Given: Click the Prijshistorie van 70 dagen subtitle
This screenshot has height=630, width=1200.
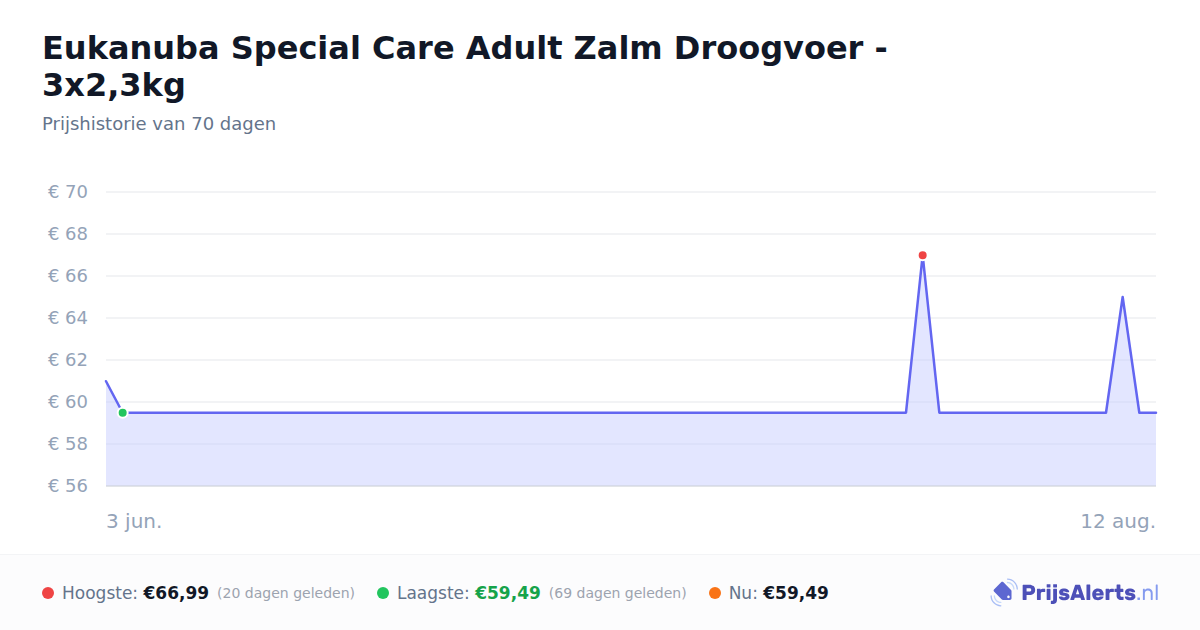Looking at the screenshot, I should click(159, 124).
